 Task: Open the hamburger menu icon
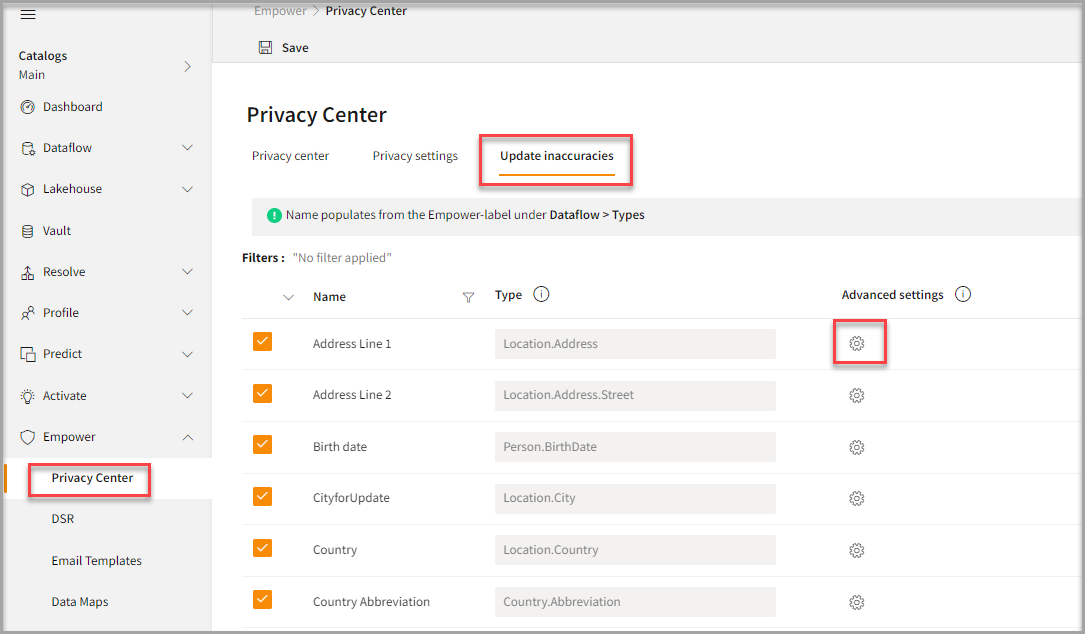click(28, 14)
